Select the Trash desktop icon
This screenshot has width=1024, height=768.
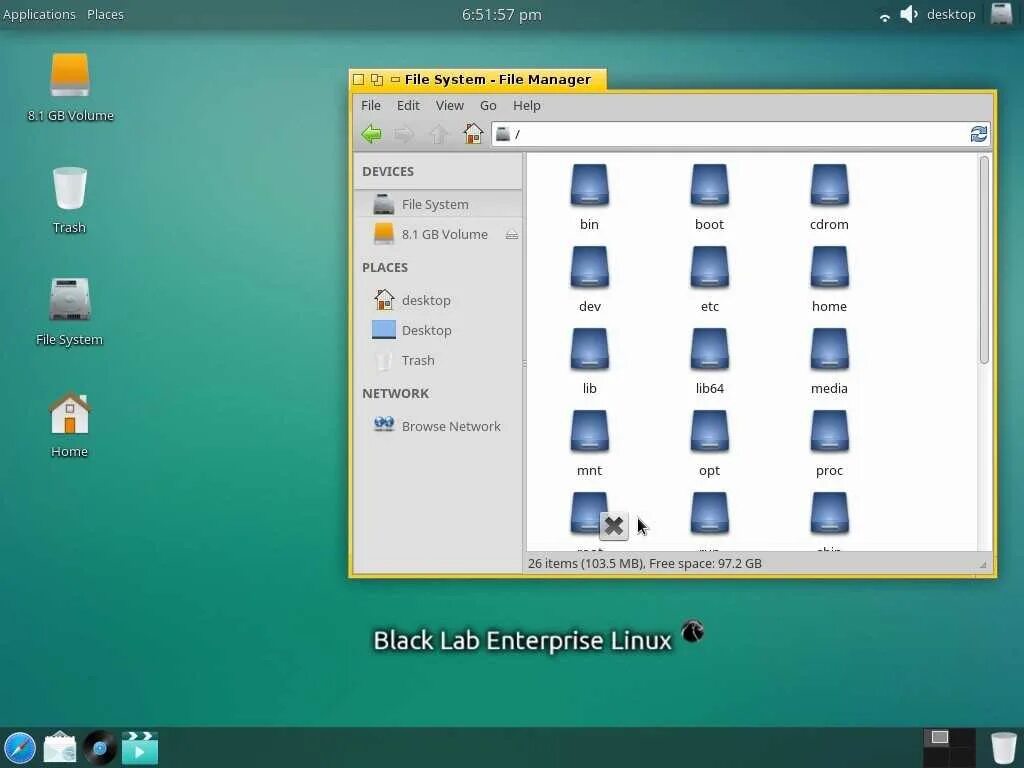coord(69,200)
